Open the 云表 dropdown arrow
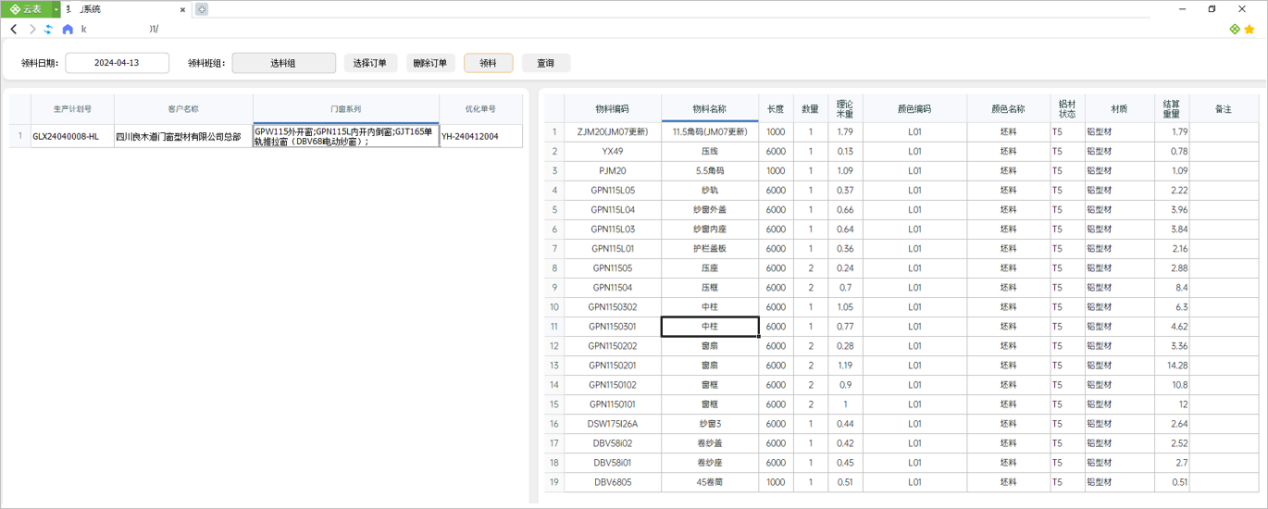The width and height of the screenshot is (1268, 509). pyautogui.click(x=56, y=9)
